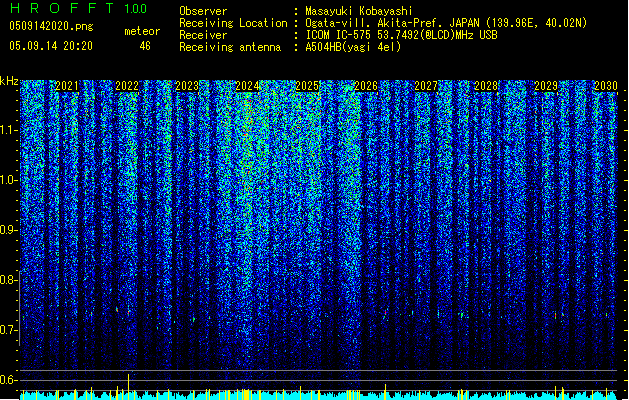Screen dimensions: 629x400
Task: Click the 2030 time marker
Action: pos(606,86)
